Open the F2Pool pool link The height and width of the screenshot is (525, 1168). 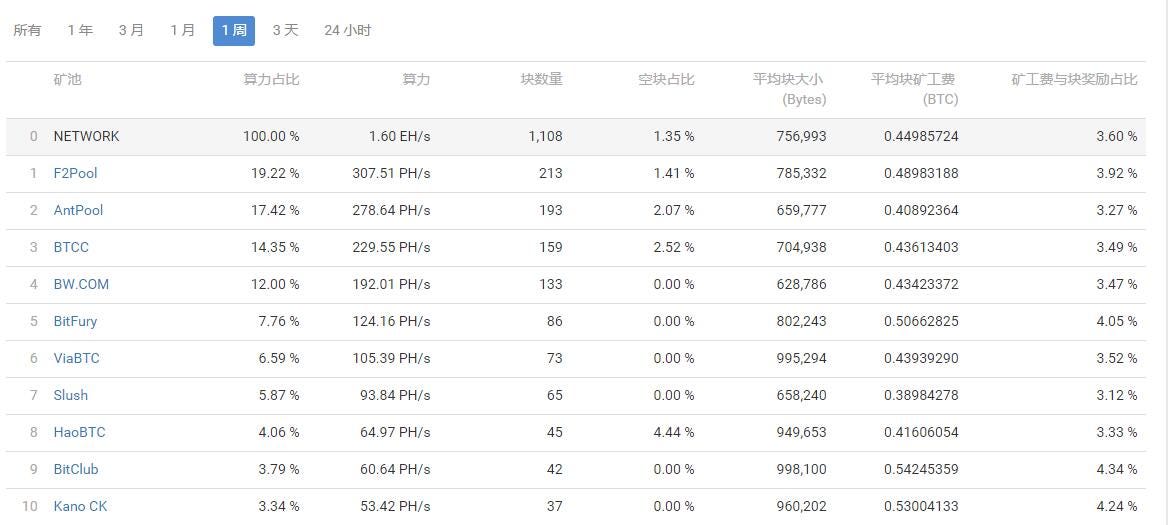coord(75,174)
